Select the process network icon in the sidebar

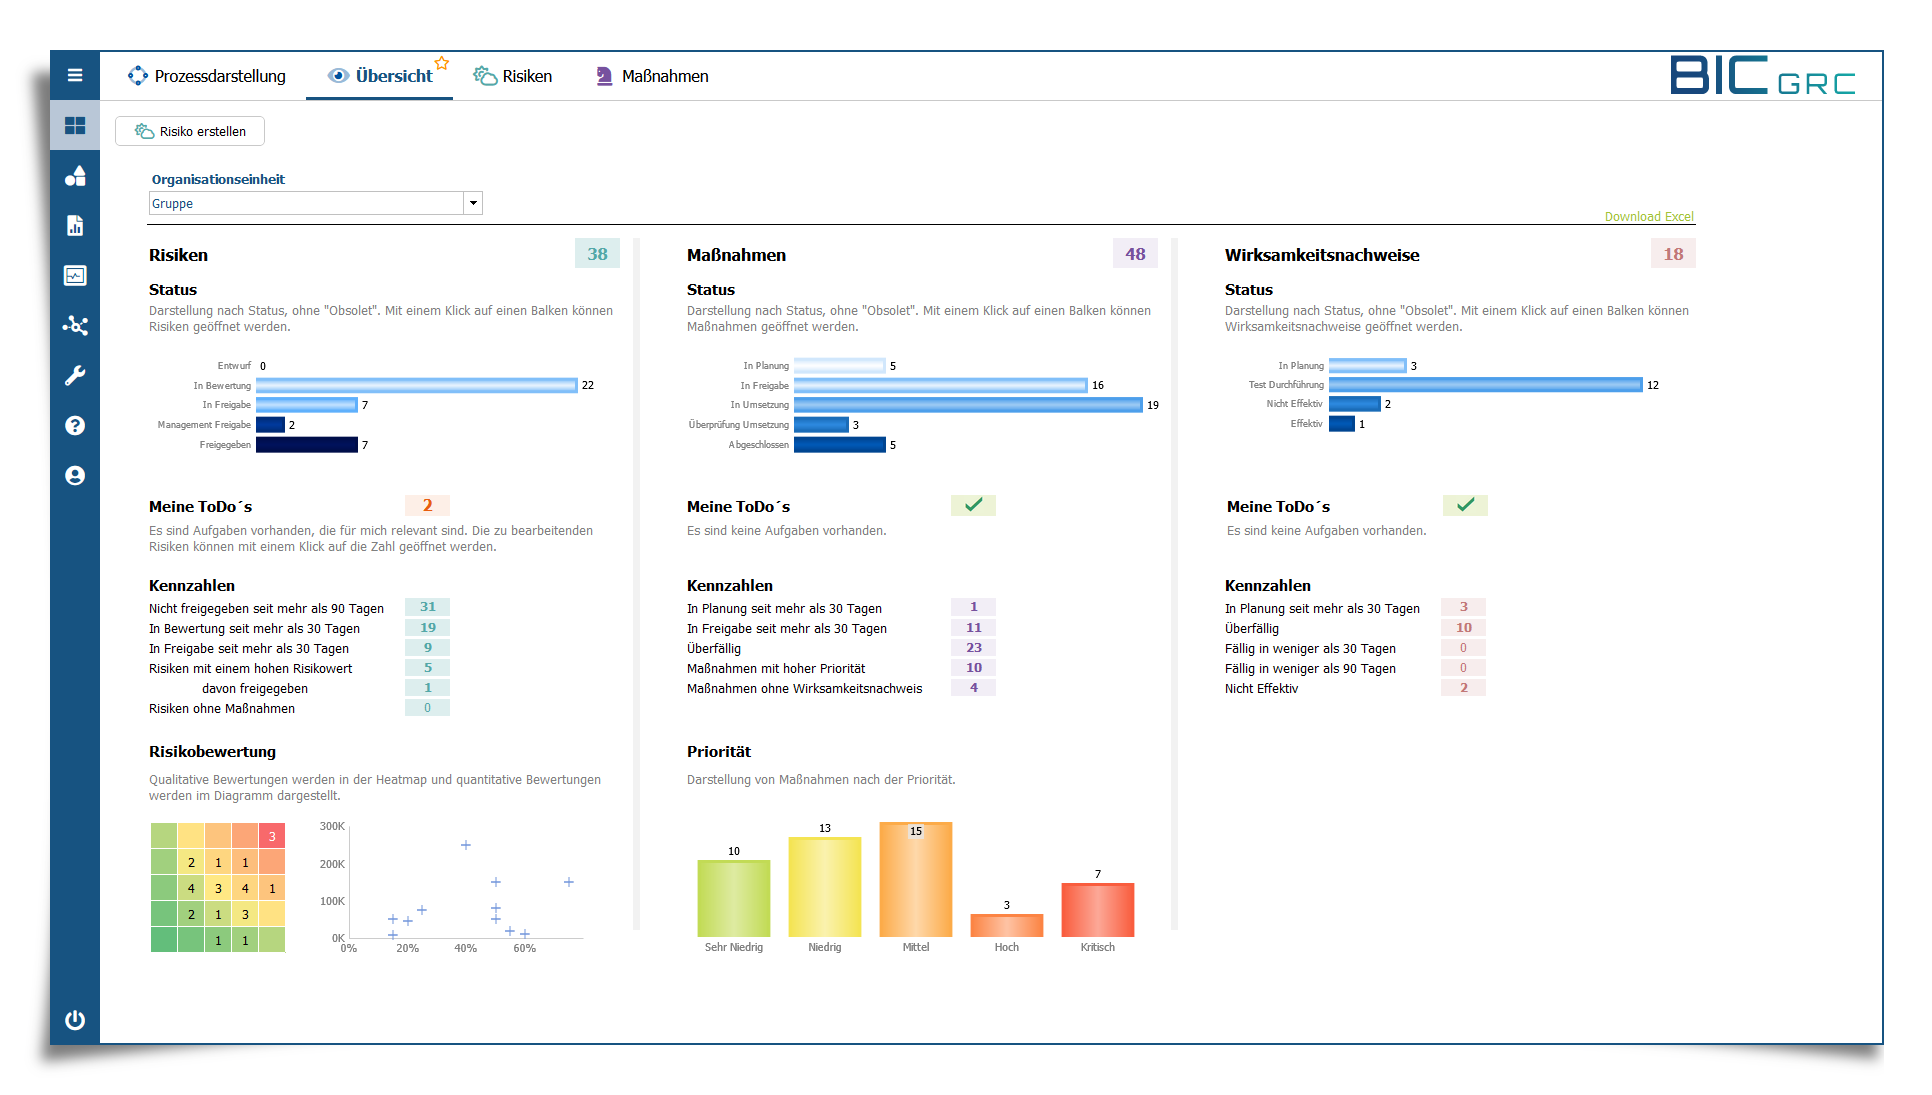pos(75,326)
